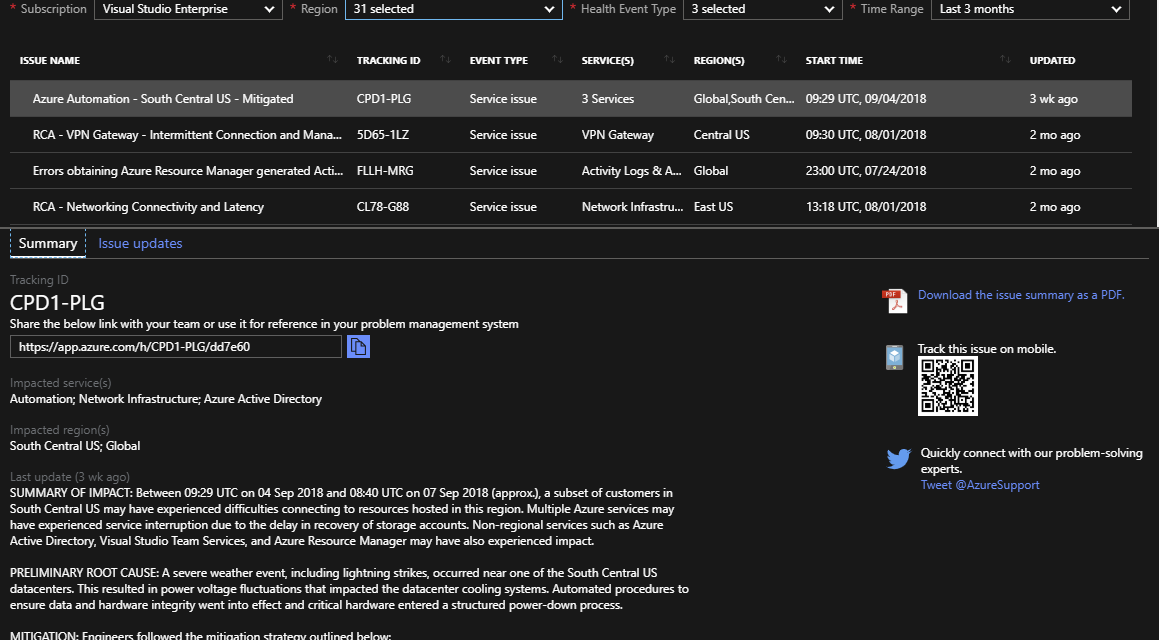Sort table by Service(s) arrows
The height and width of the screenshot is (640, 1159).
click(669, 60)
